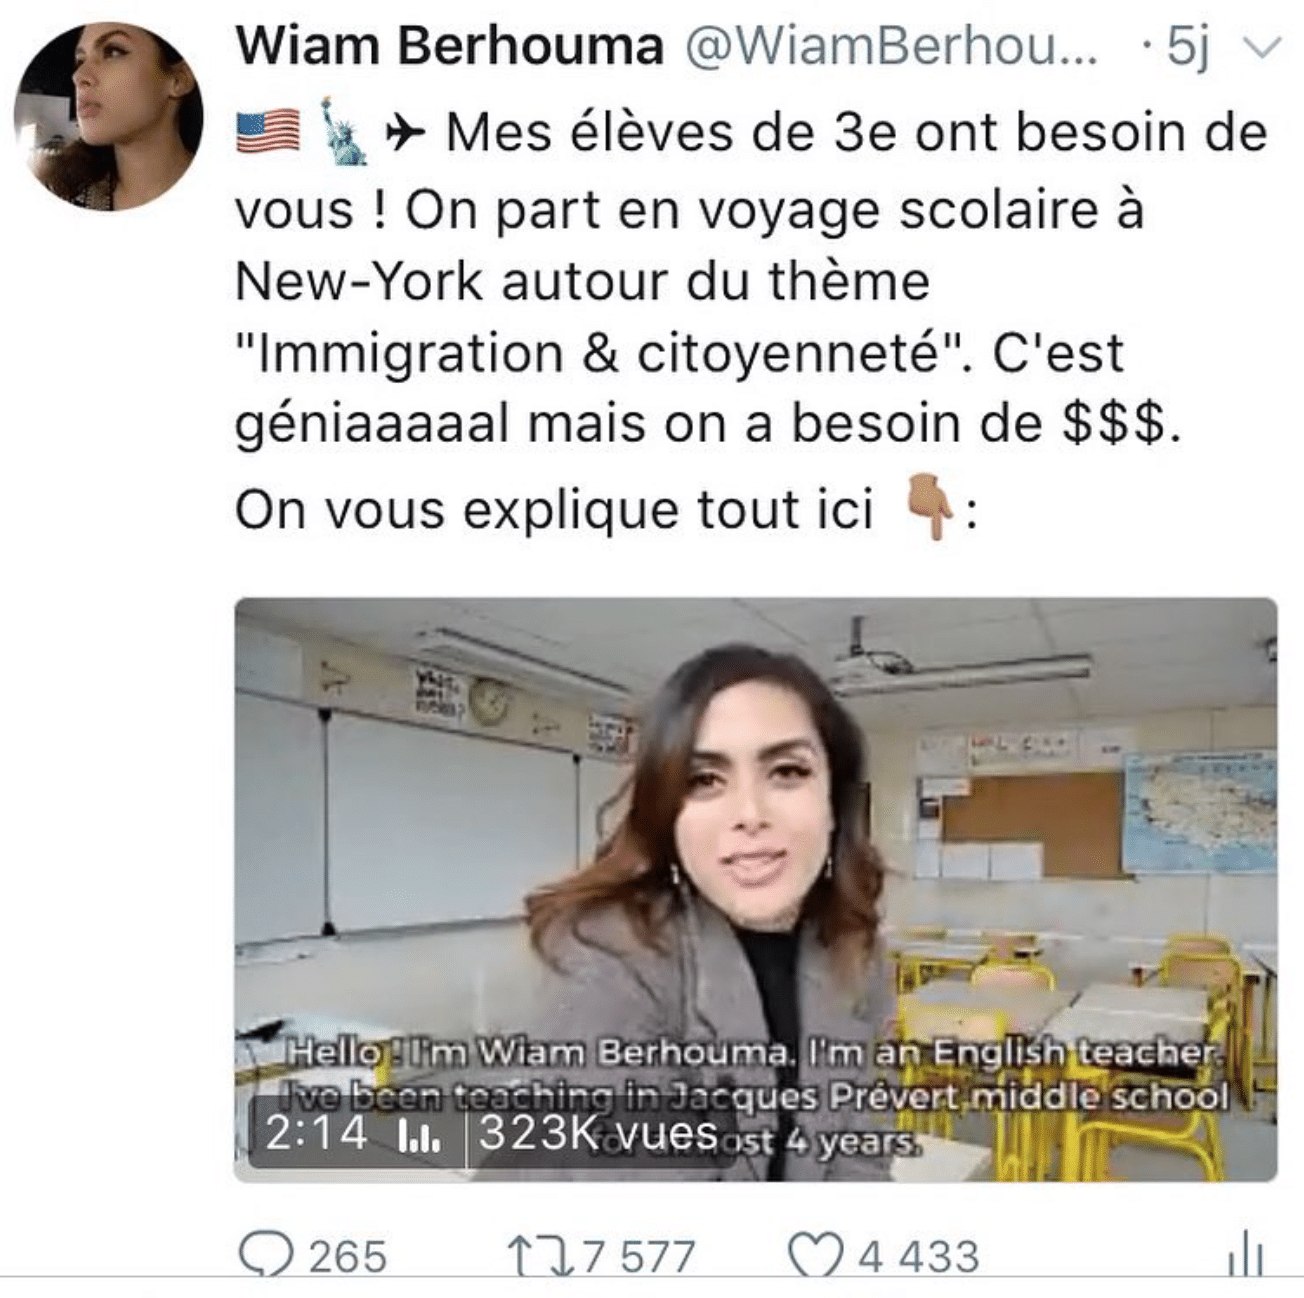Viewport: 1304px width, 1298px height.
Task: Click the 7 577 retweets count
Action: point(638,1256)
